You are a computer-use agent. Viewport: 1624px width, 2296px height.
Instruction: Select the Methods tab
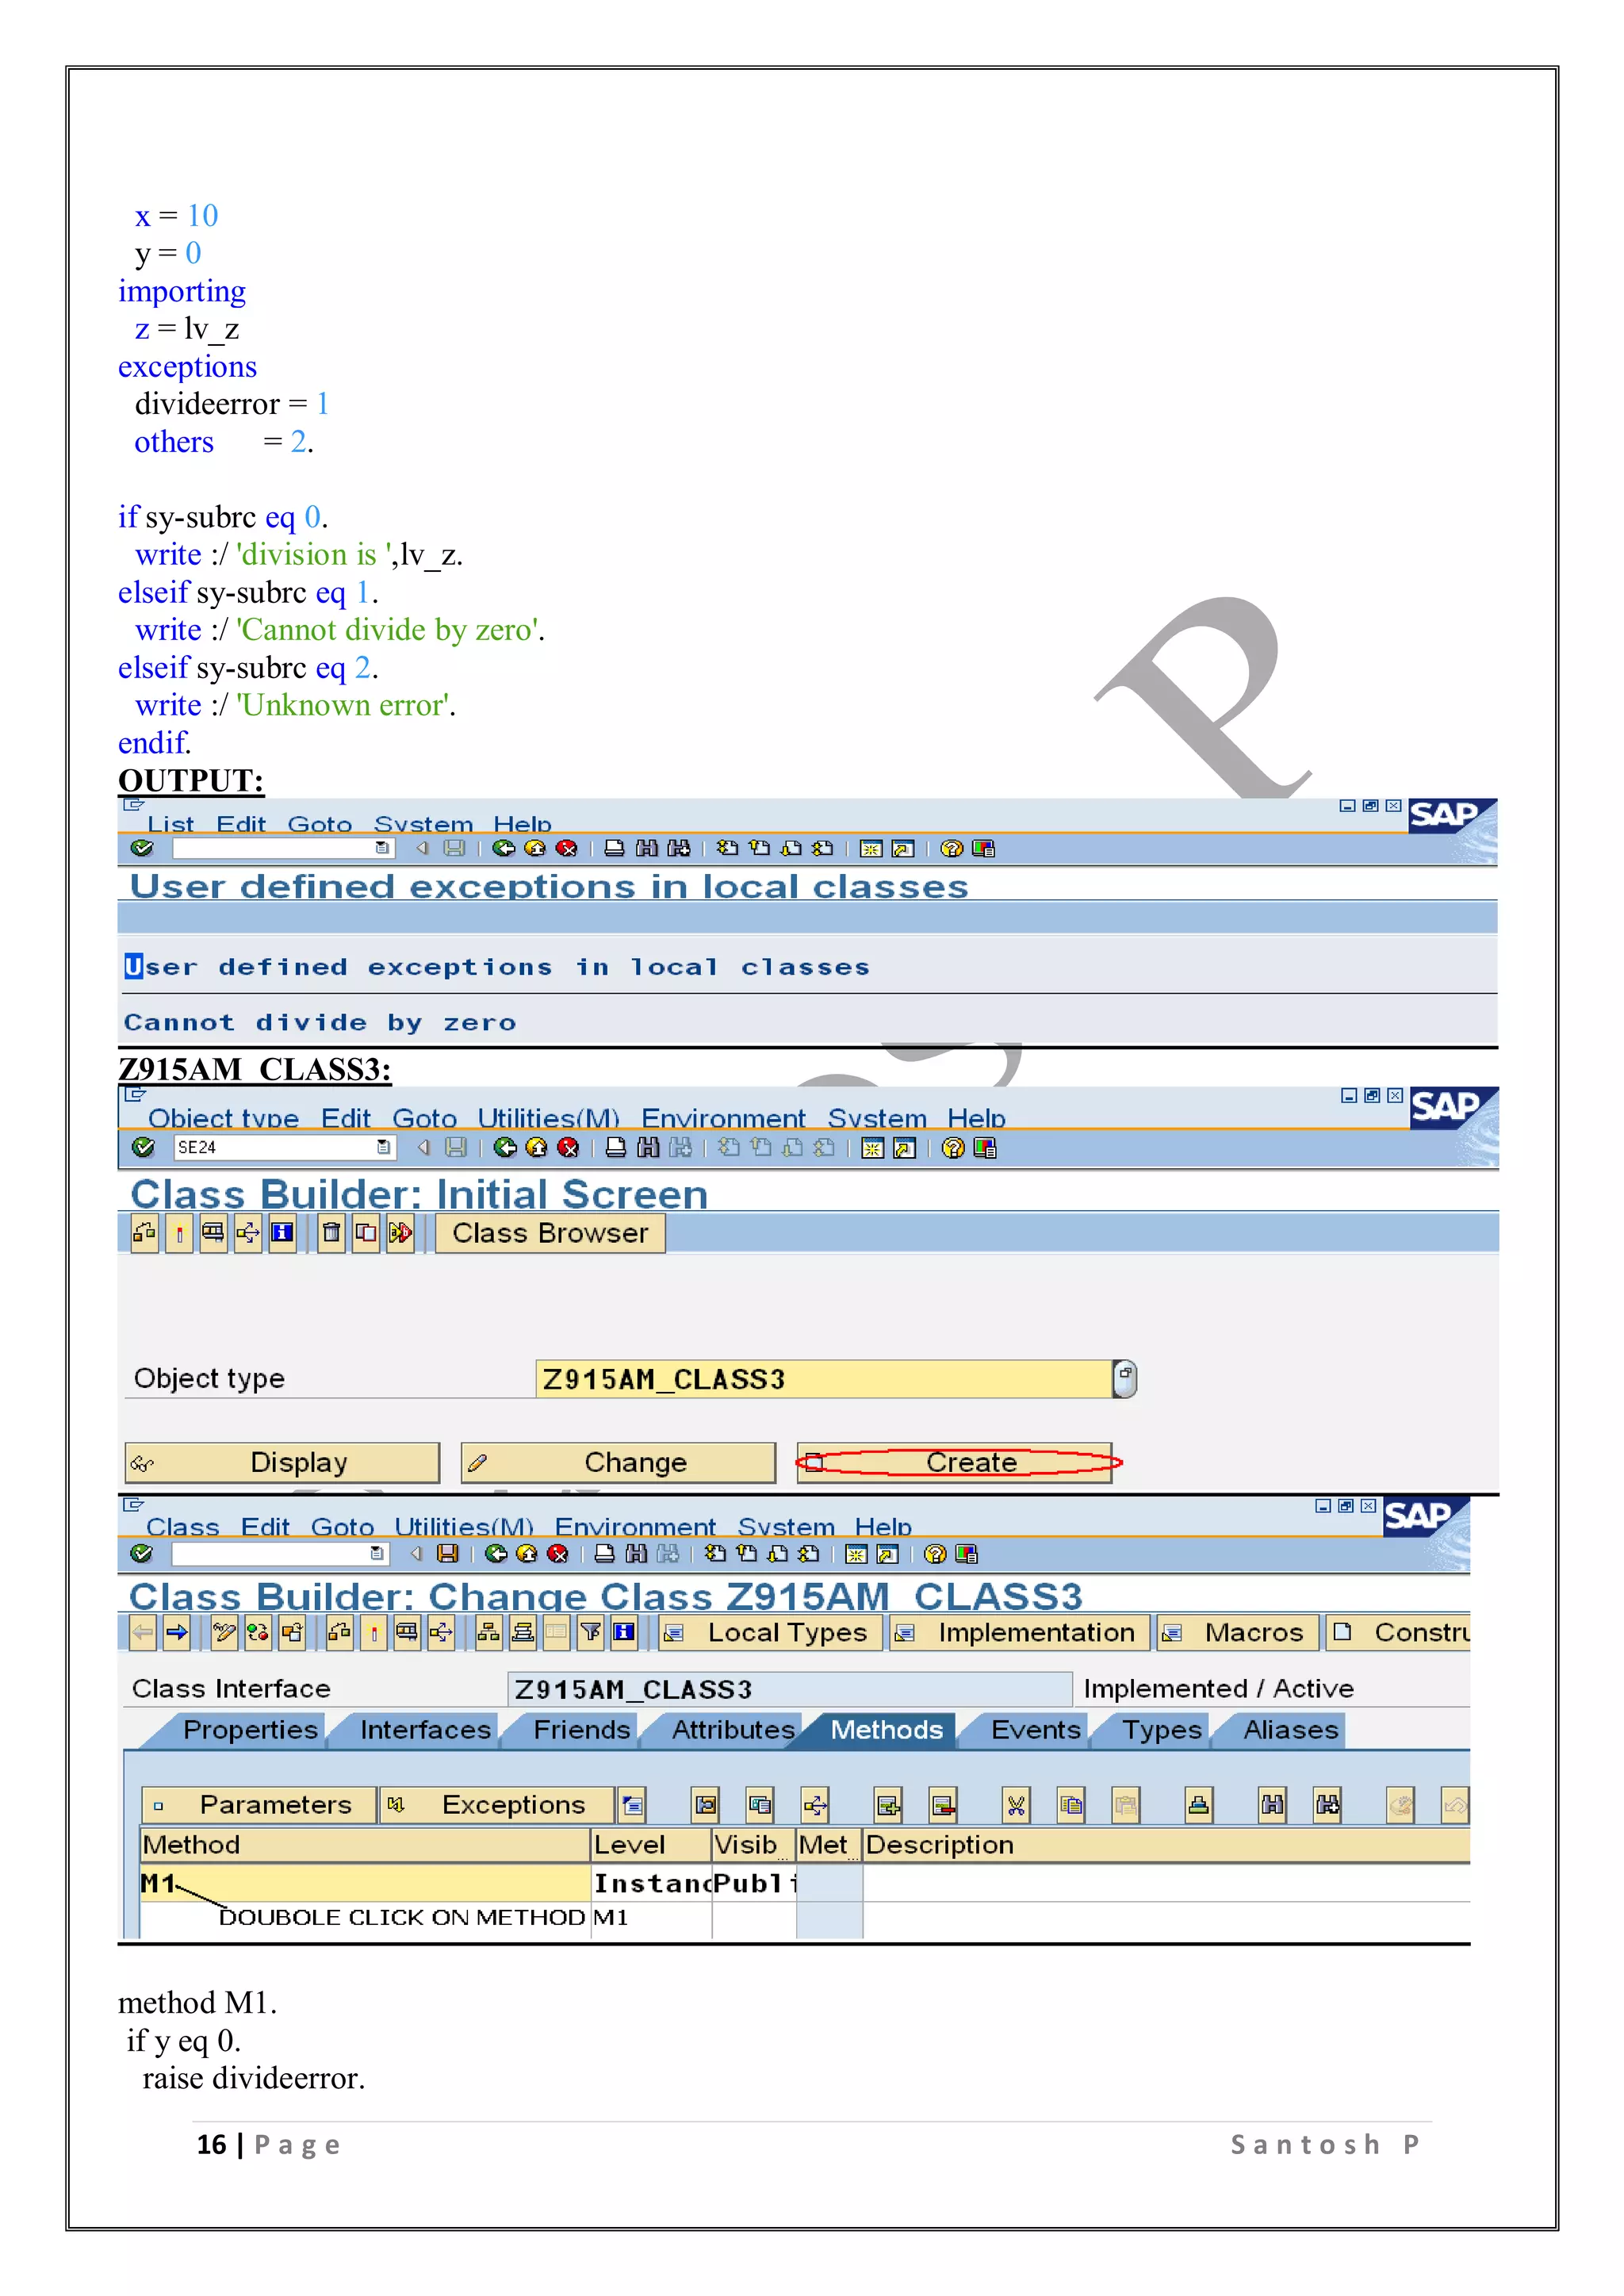tap(886, 1730)
